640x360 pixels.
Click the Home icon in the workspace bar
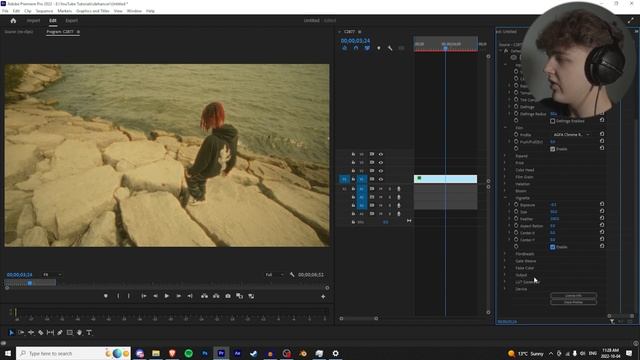[x=13, y=20]
